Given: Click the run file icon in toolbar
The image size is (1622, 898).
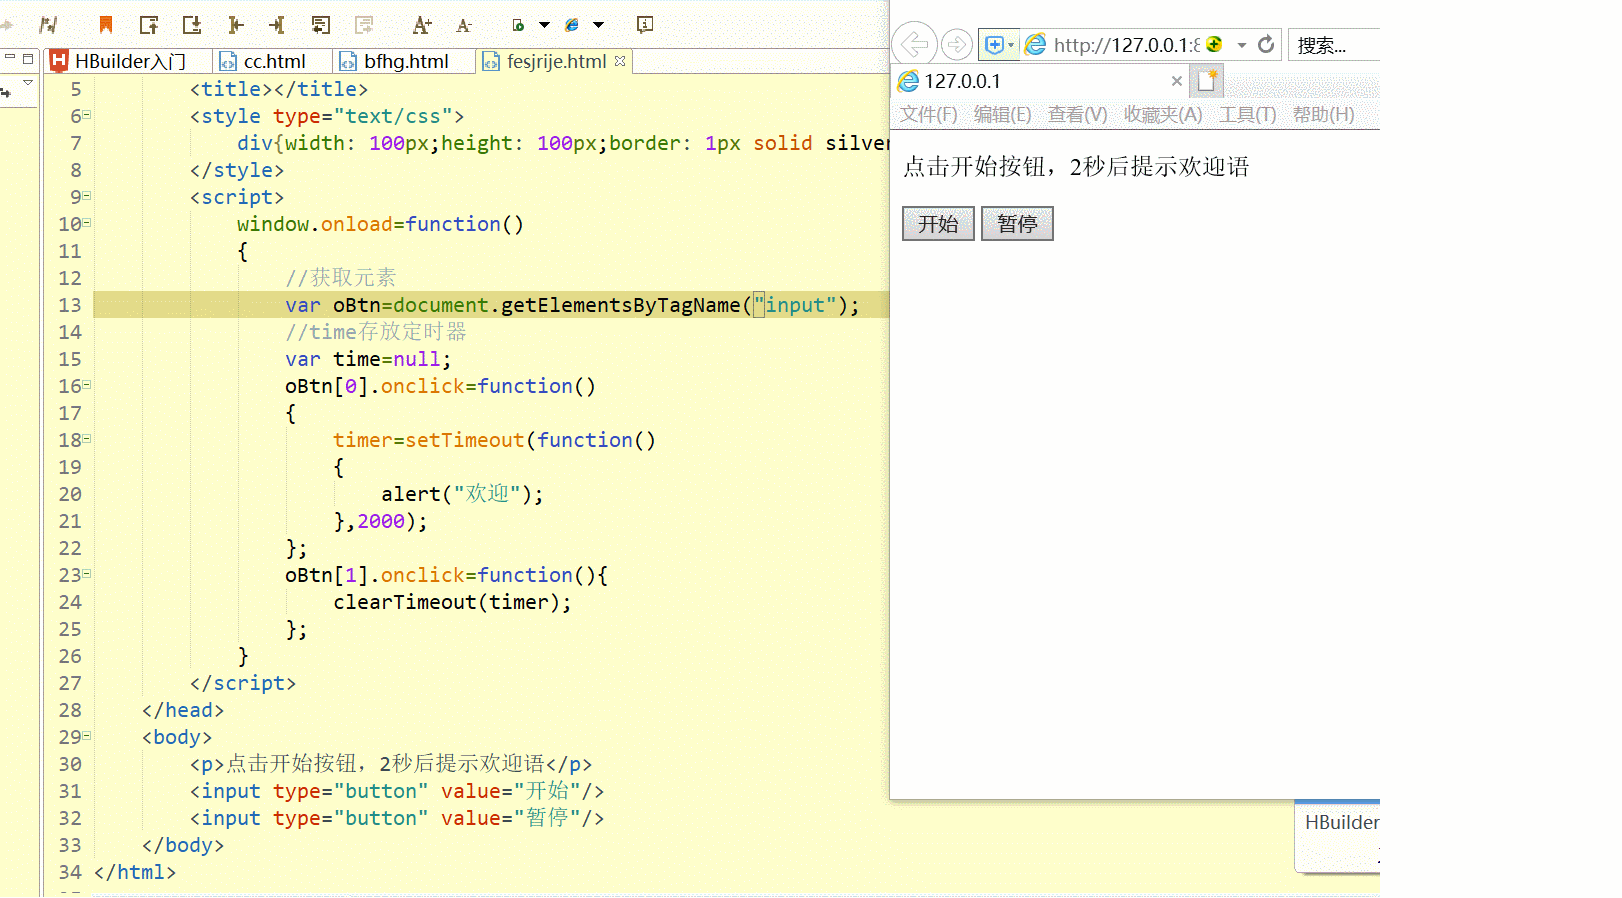Looking at the screenshot, I should pyautogui.click(x=518, y=25).
